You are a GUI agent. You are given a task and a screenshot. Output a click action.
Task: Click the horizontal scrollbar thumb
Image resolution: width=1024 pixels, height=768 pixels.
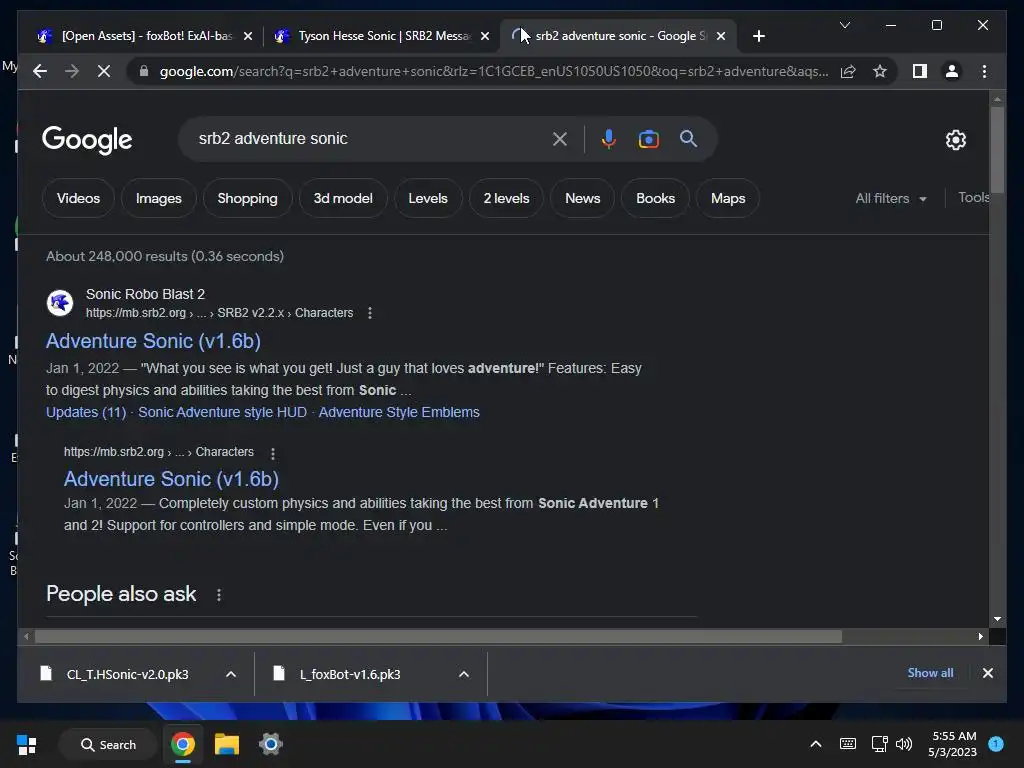pos(438,636)
